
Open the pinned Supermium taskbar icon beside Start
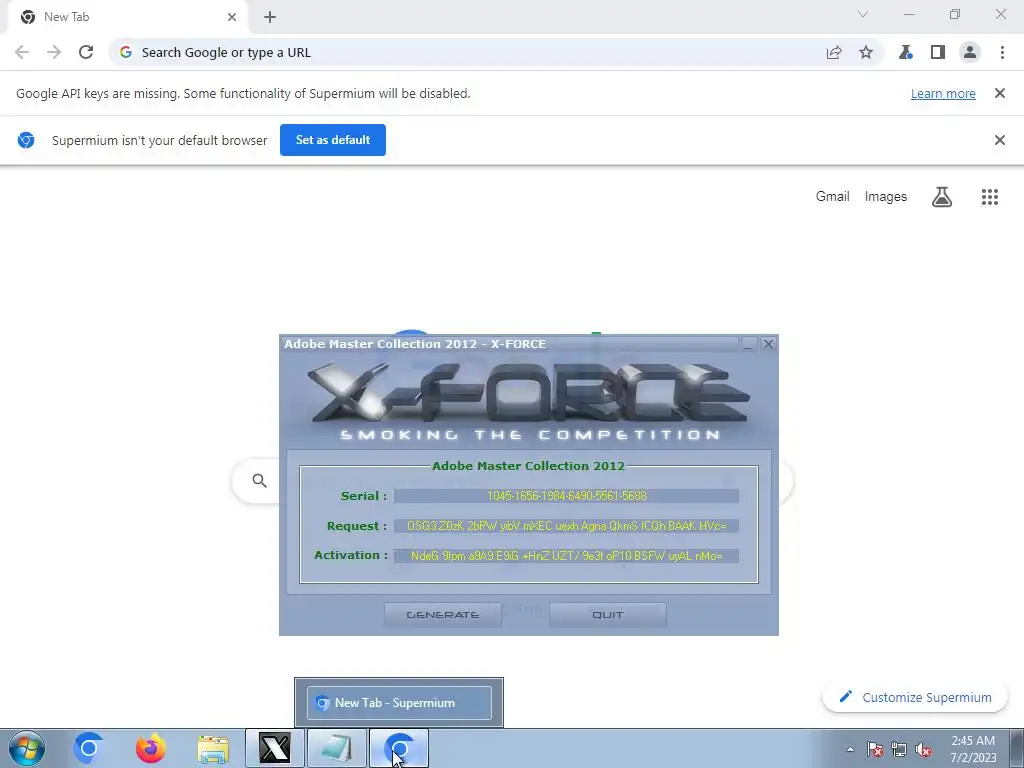tap(88, 748)
